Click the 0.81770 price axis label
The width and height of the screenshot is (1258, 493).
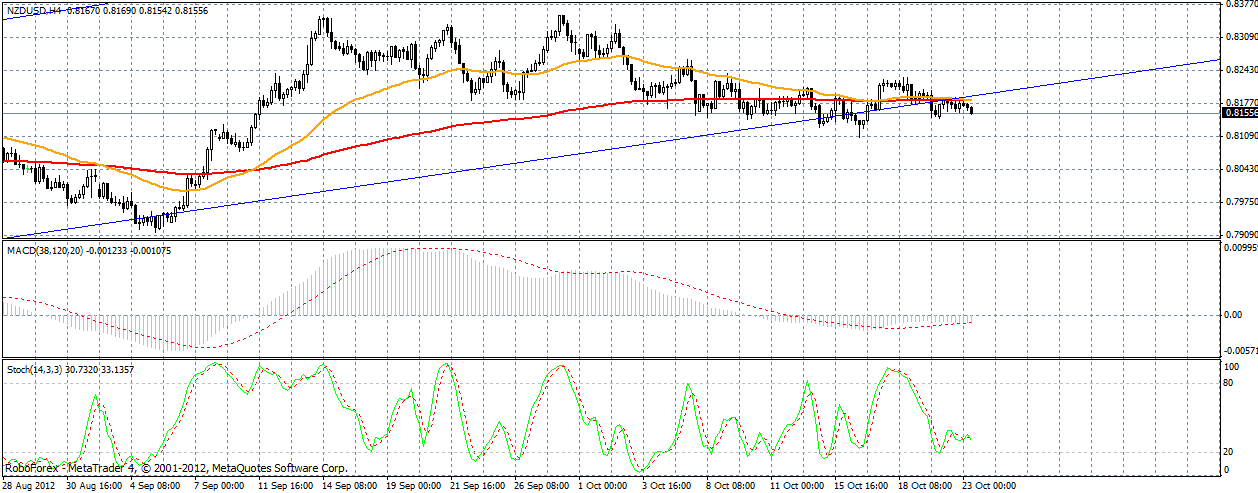(x=1240, y=102)
